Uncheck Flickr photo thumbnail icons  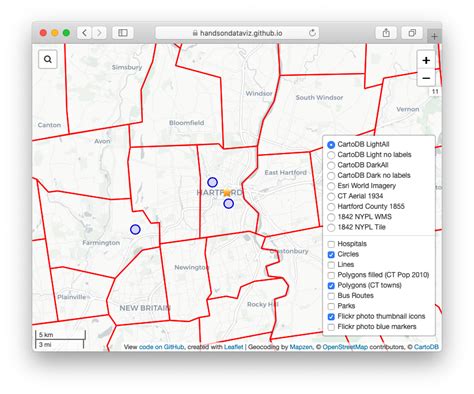click(x=376, y=316)
